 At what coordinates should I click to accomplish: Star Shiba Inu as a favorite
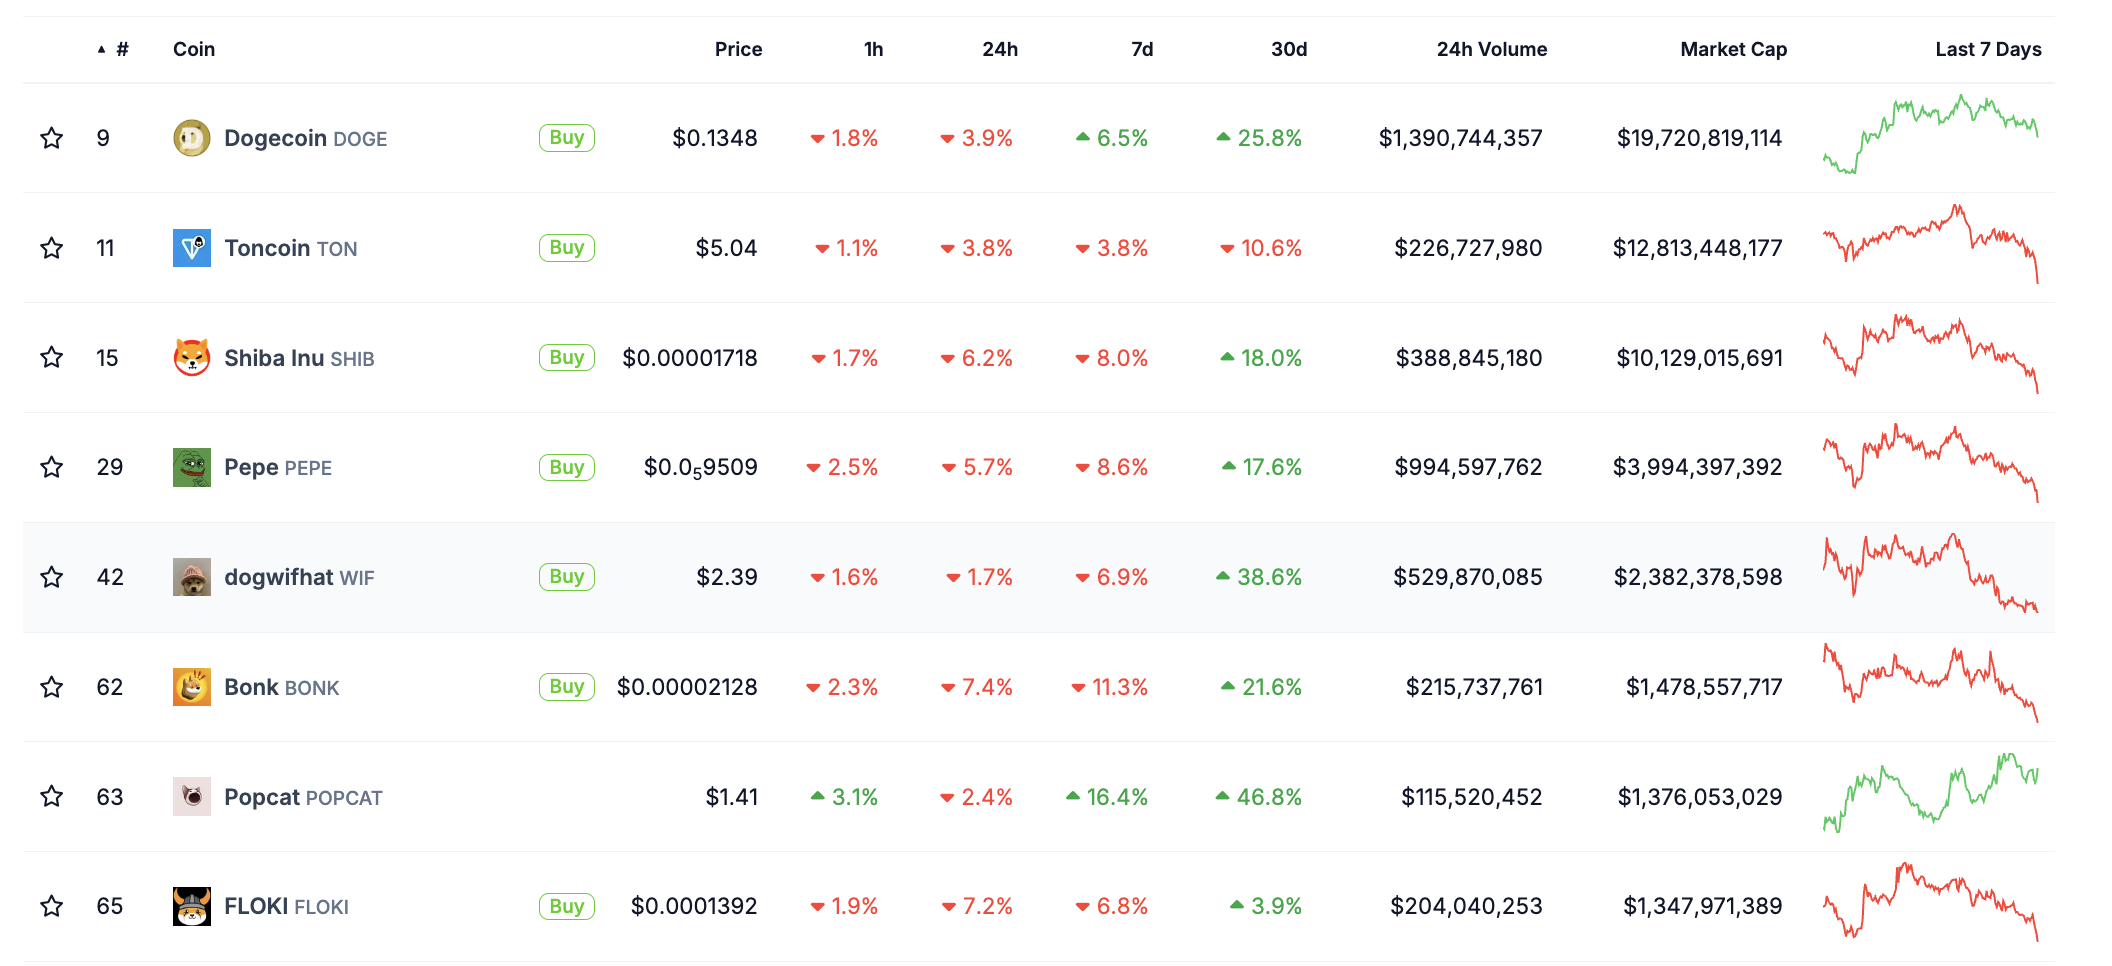point(52,357)
